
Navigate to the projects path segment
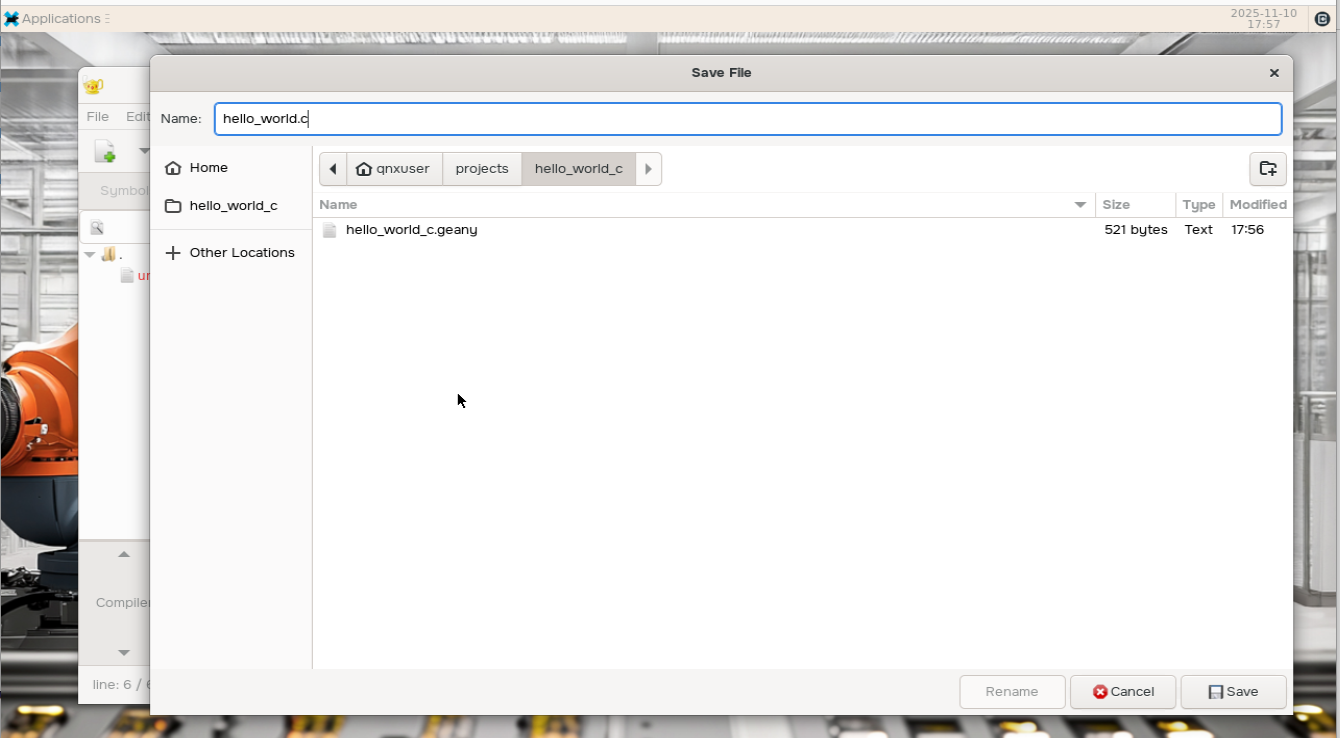[481, 169]
